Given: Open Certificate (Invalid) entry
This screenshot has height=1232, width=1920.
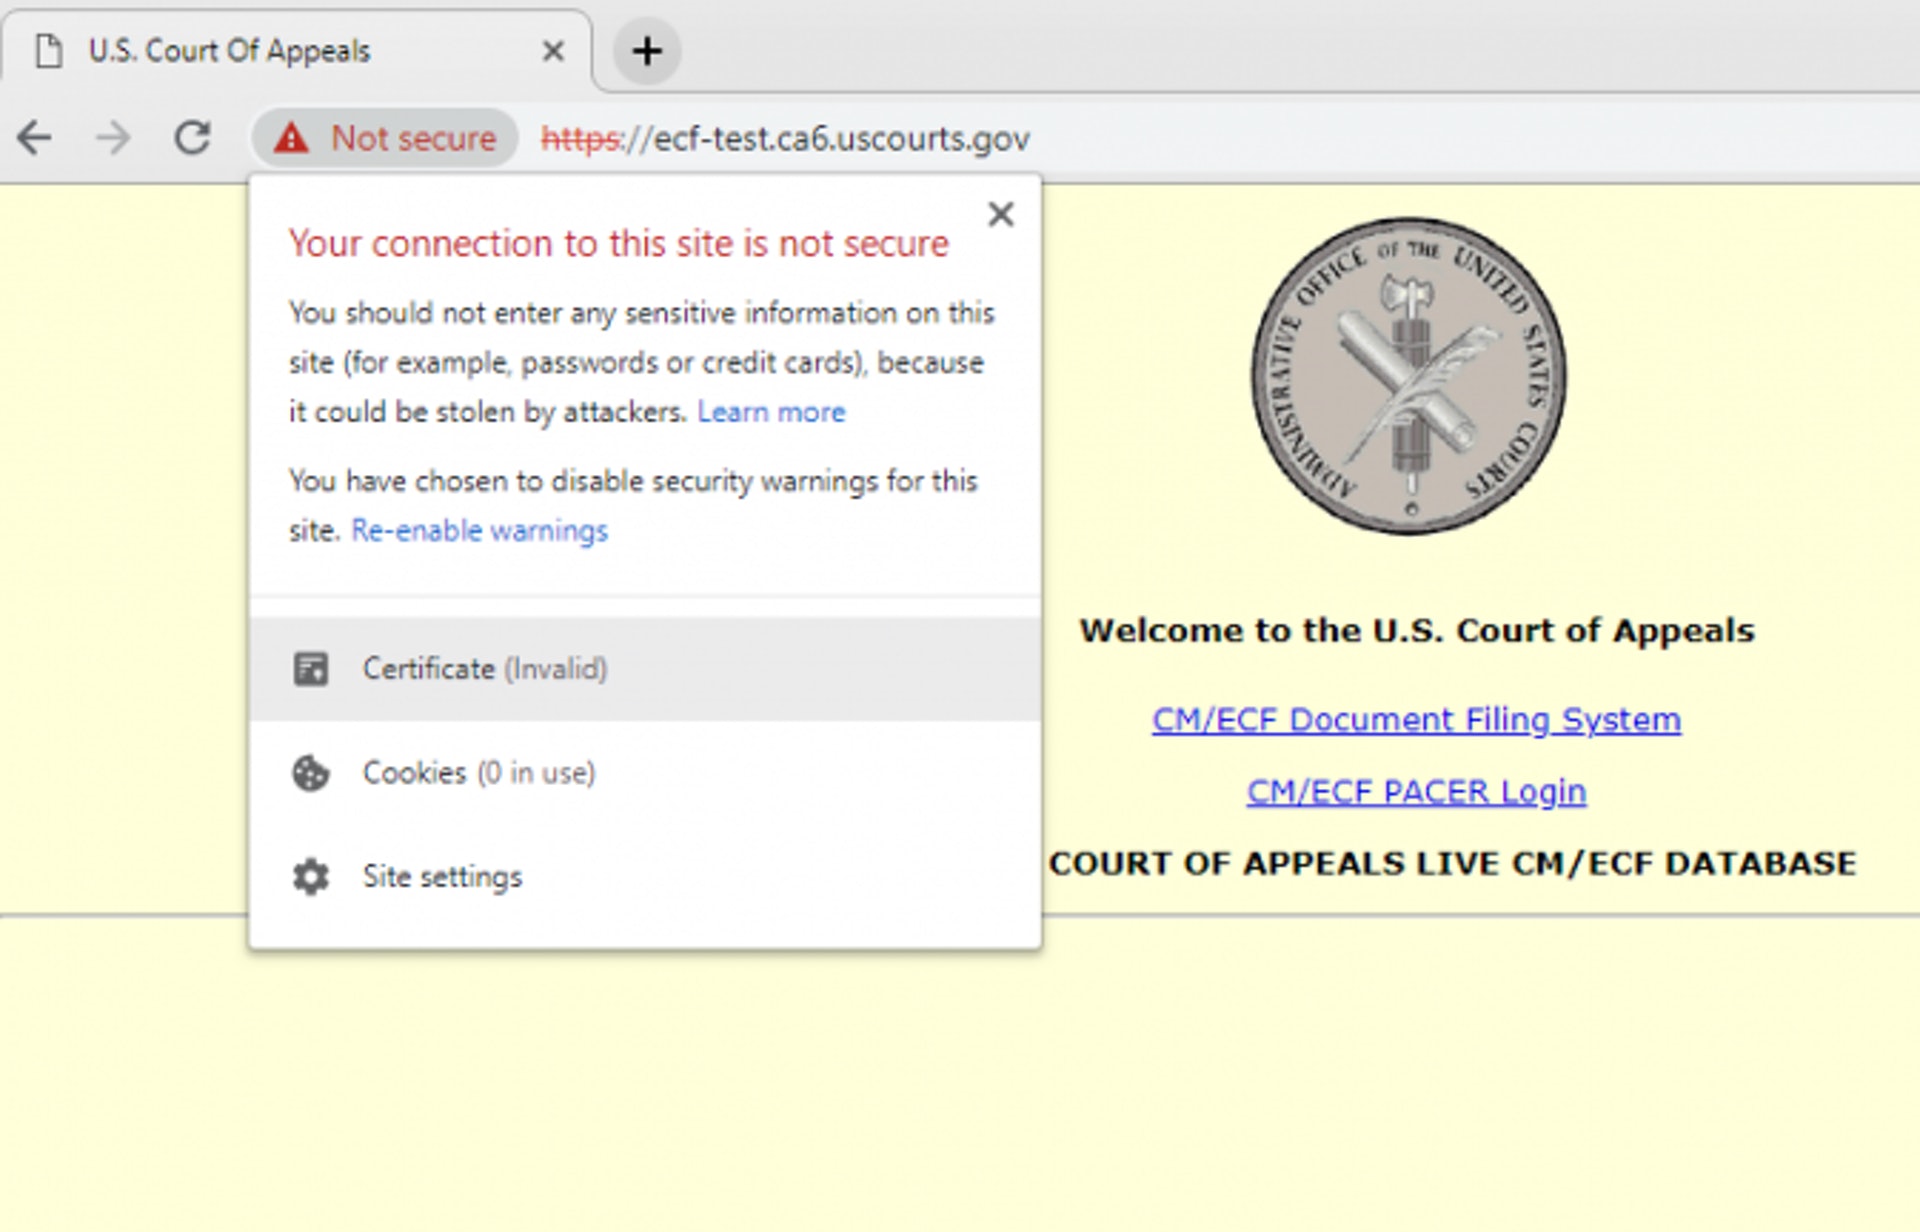Looking at the screenshot, I should (x=485, y=668).
